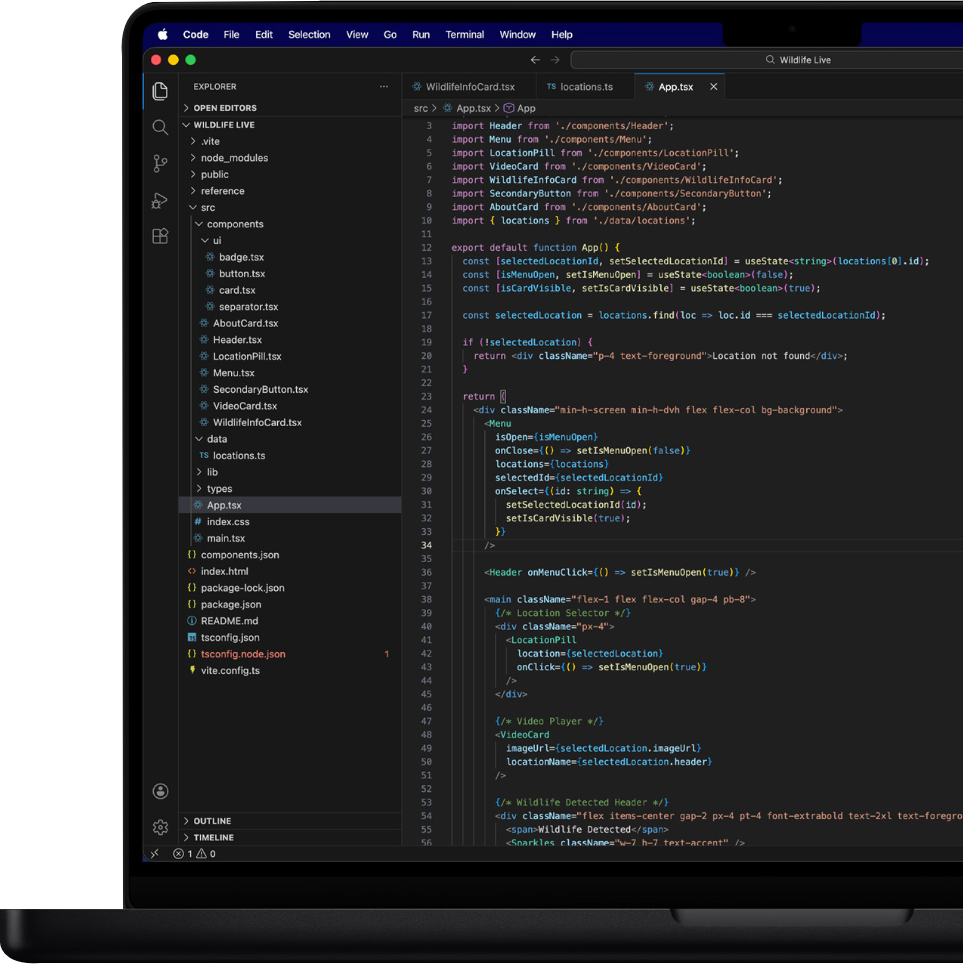
Task: Open the Search view in the Activity Bar
Action: click(x=160, y=127)
